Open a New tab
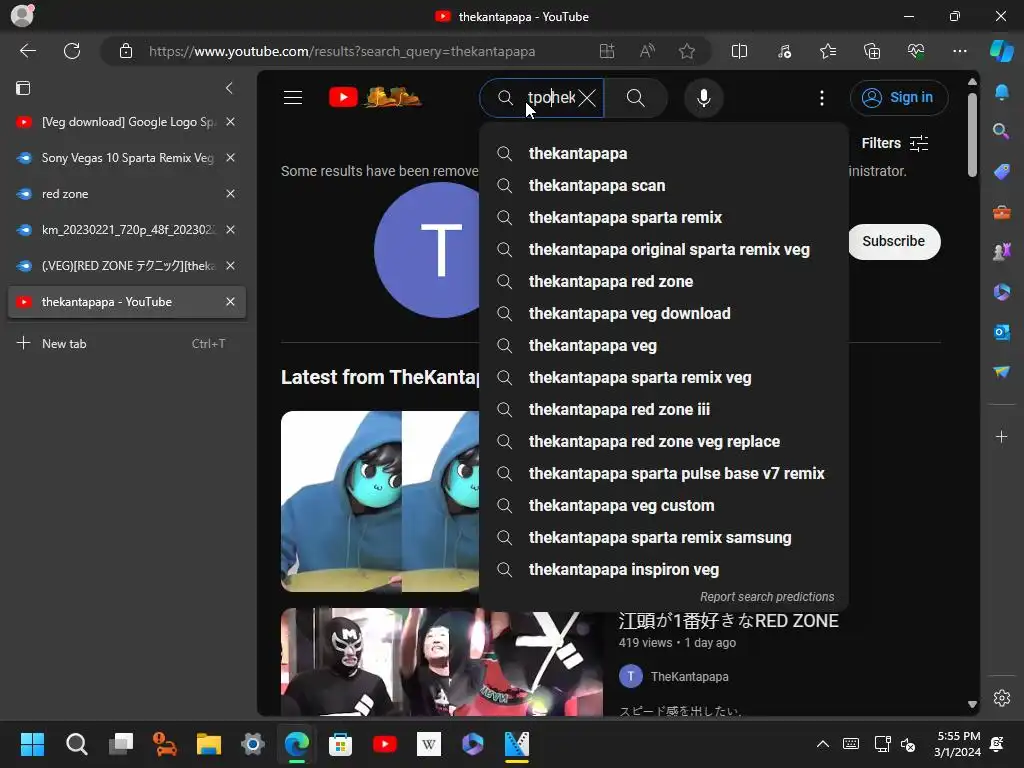The height and width of the screenshot is (768, 1024). tap(127, 344)
